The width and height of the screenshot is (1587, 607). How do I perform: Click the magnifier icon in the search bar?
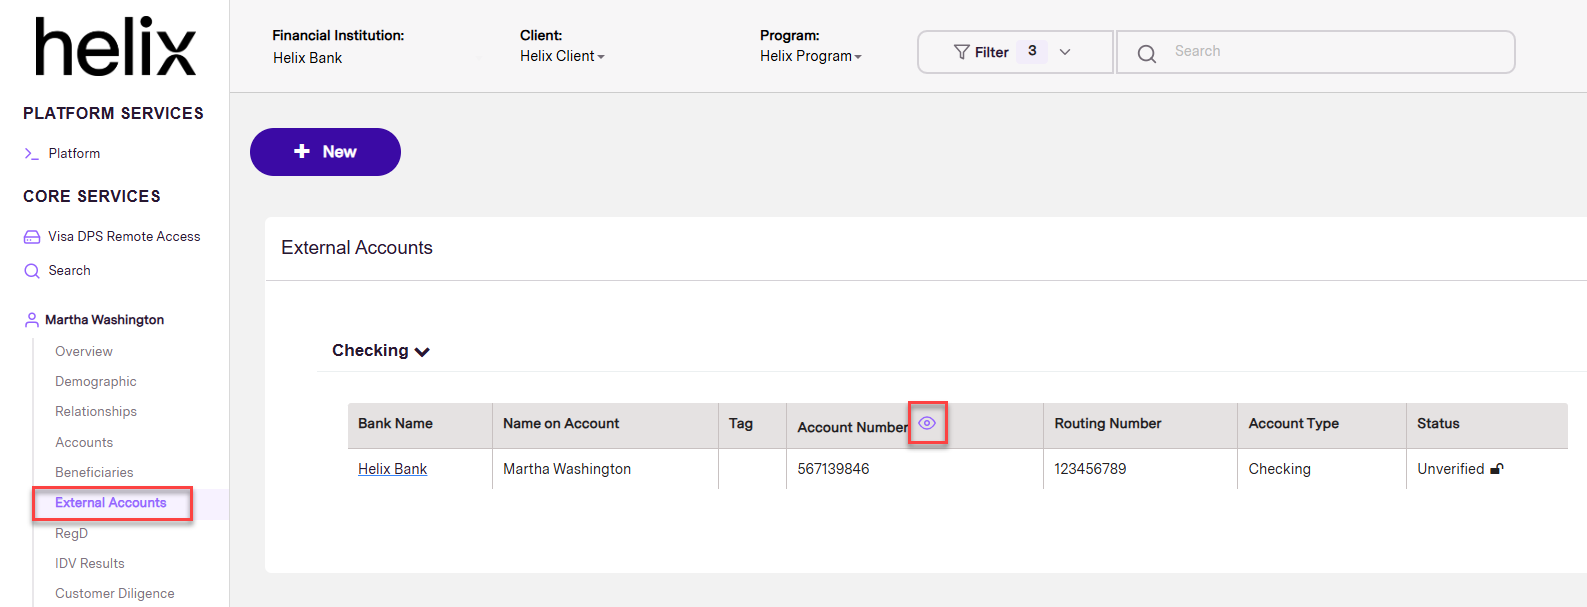point(1147,53)
